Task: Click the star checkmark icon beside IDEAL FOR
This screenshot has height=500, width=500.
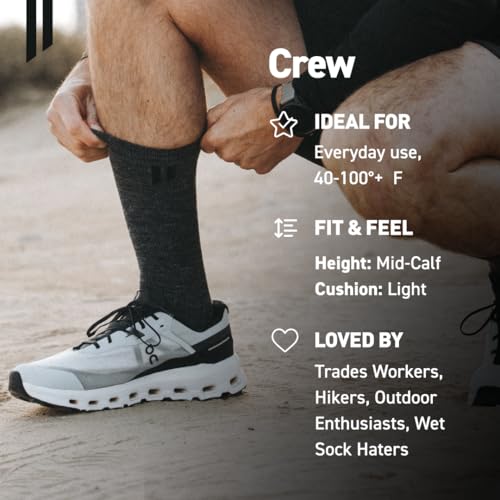Action: click(x=284, y=125)
